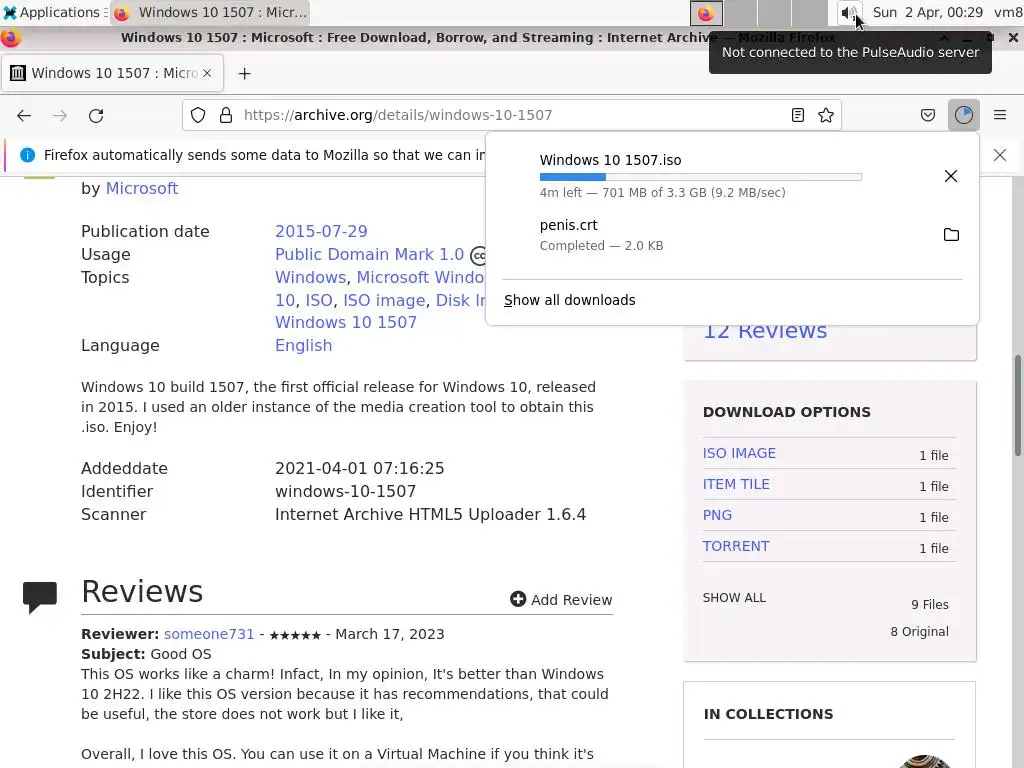This screenshot has width=1024, height=768.
Task: Click the volume icon in system tray
Action: 848,12
